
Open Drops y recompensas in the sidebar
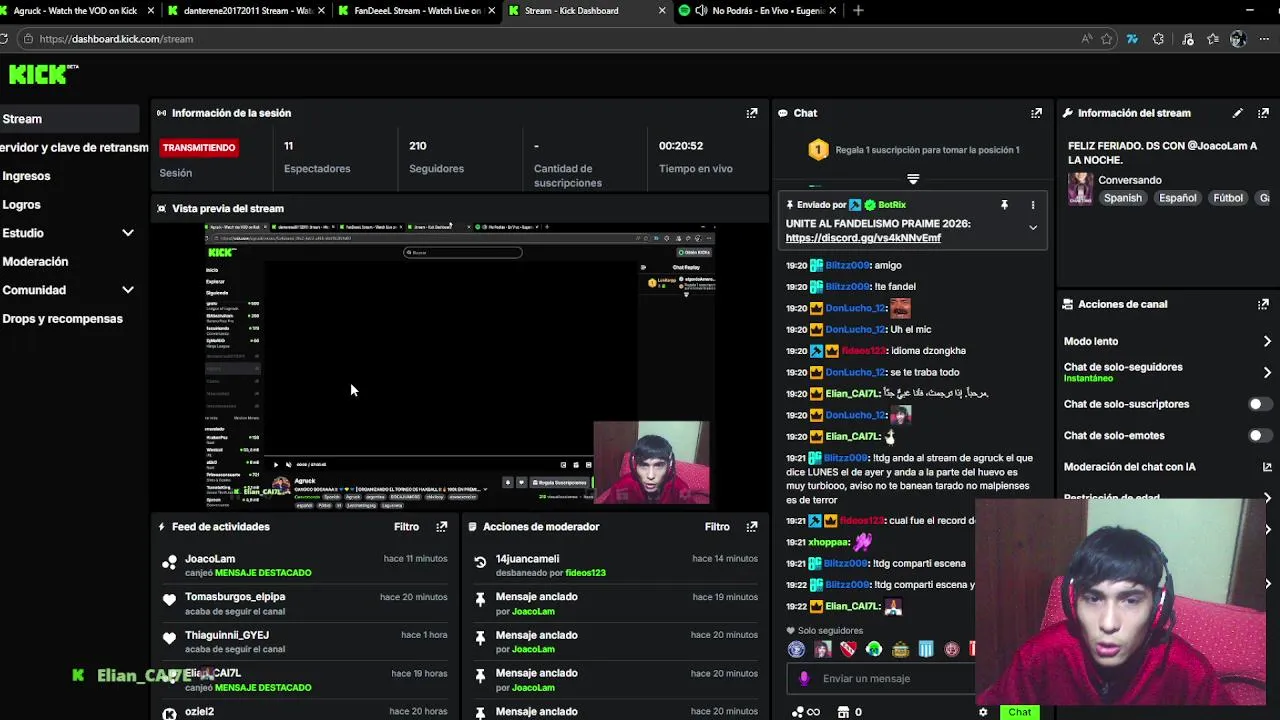[x=62, y=319]
